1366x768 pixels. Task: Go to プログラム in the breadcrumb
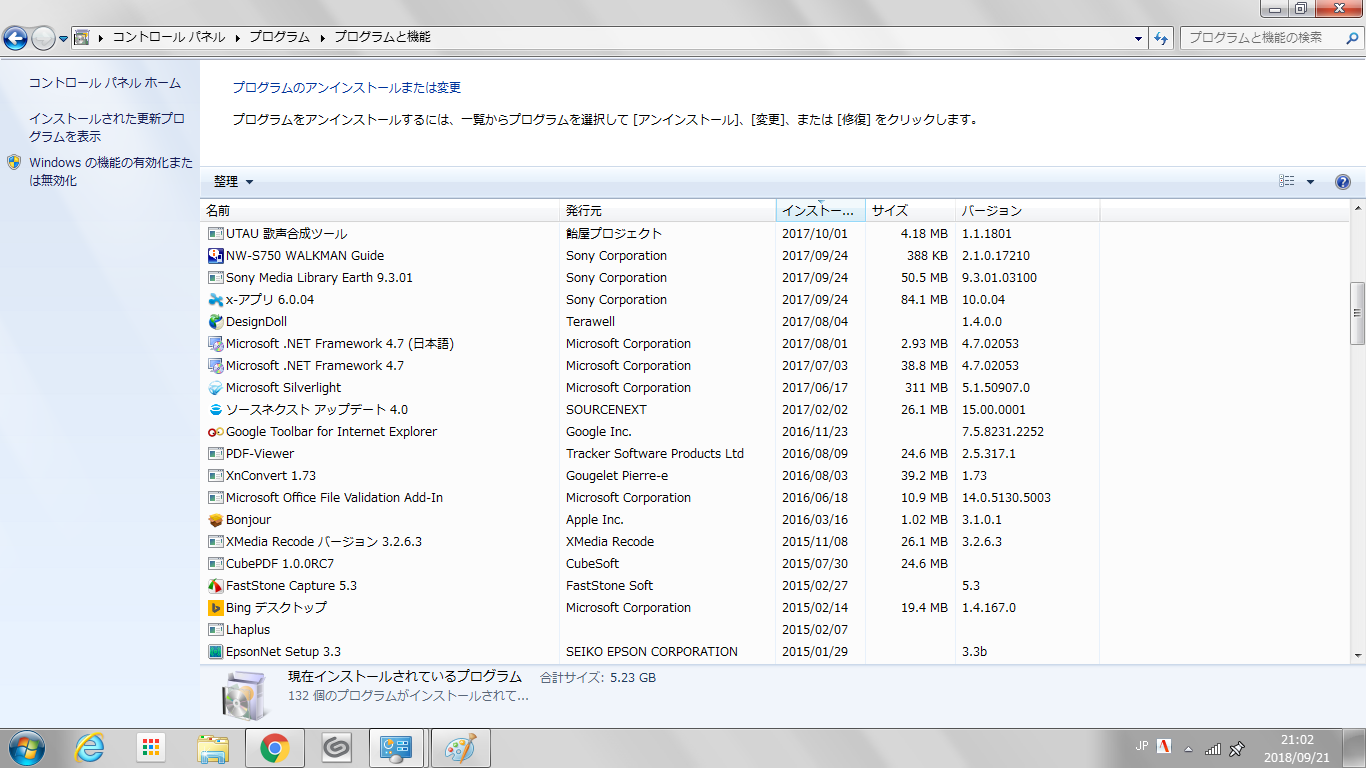280,38
